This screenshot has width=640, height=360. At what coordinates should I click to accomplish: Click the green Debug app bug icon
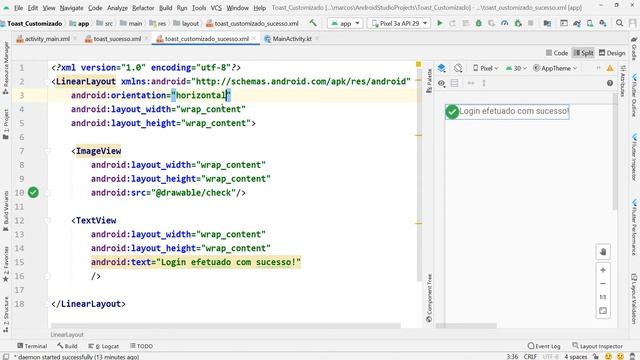[478, 23]
